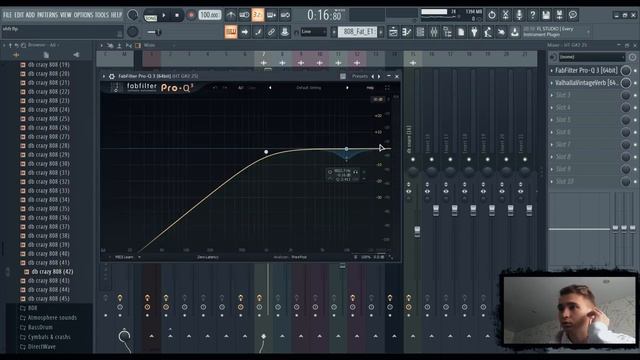This screenshot has width=640, height=360.
Task: Toggle wait for input icon
Action: coord(244,15)
